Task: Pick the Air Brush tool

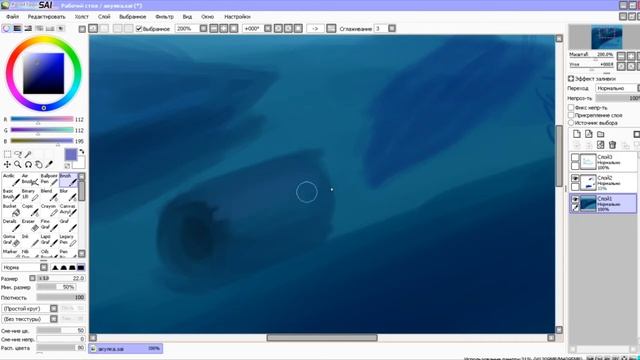Action: click(x=30, y=180)
